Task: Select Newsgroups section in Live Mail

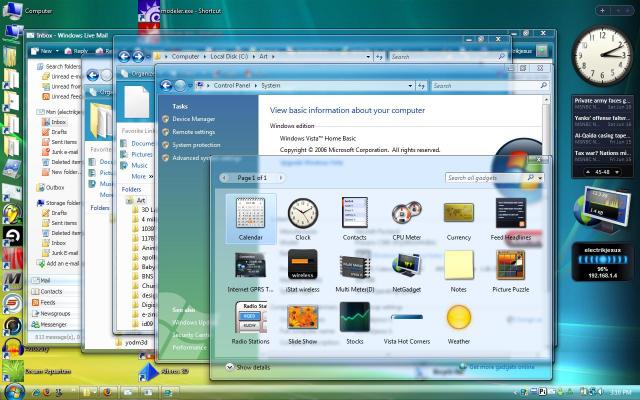Action: [55, 313]
